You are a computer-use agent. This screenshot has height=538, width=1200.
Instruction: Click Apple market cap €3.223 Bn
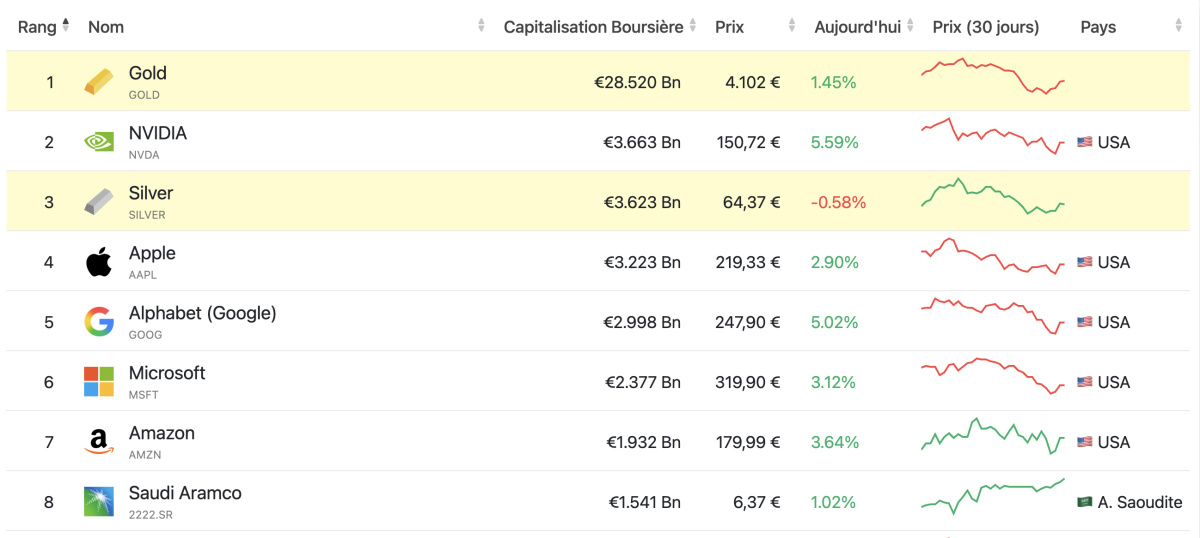pos(642,262)
